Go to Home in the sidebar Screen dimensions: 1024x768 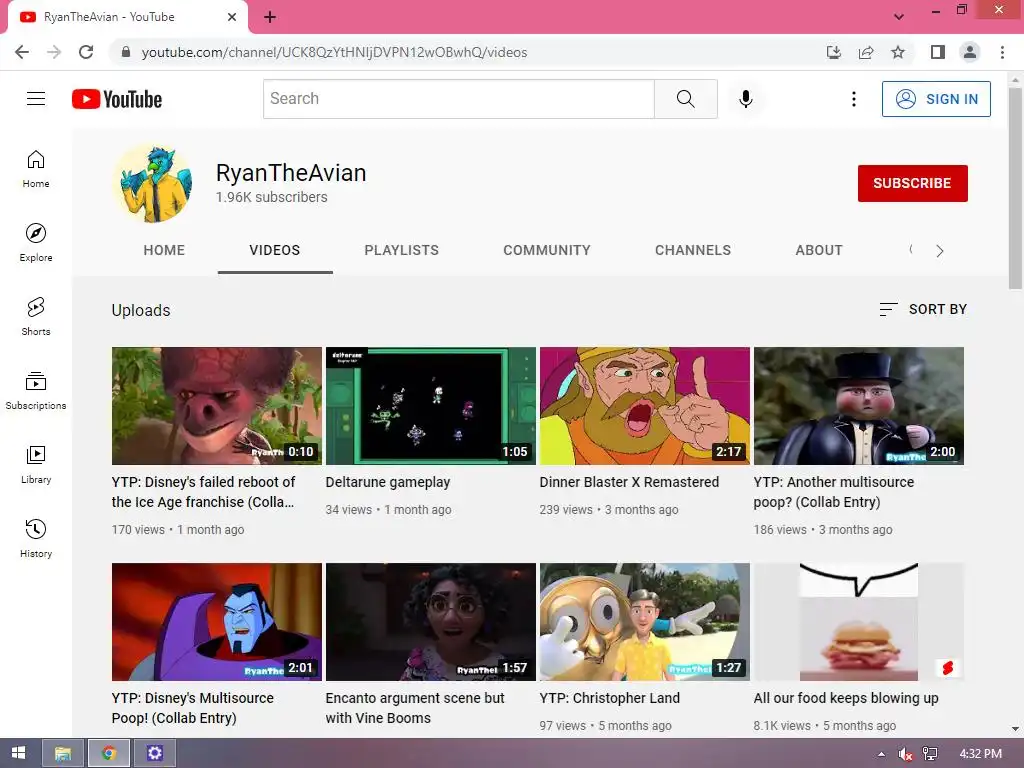[x=36, y=169]
